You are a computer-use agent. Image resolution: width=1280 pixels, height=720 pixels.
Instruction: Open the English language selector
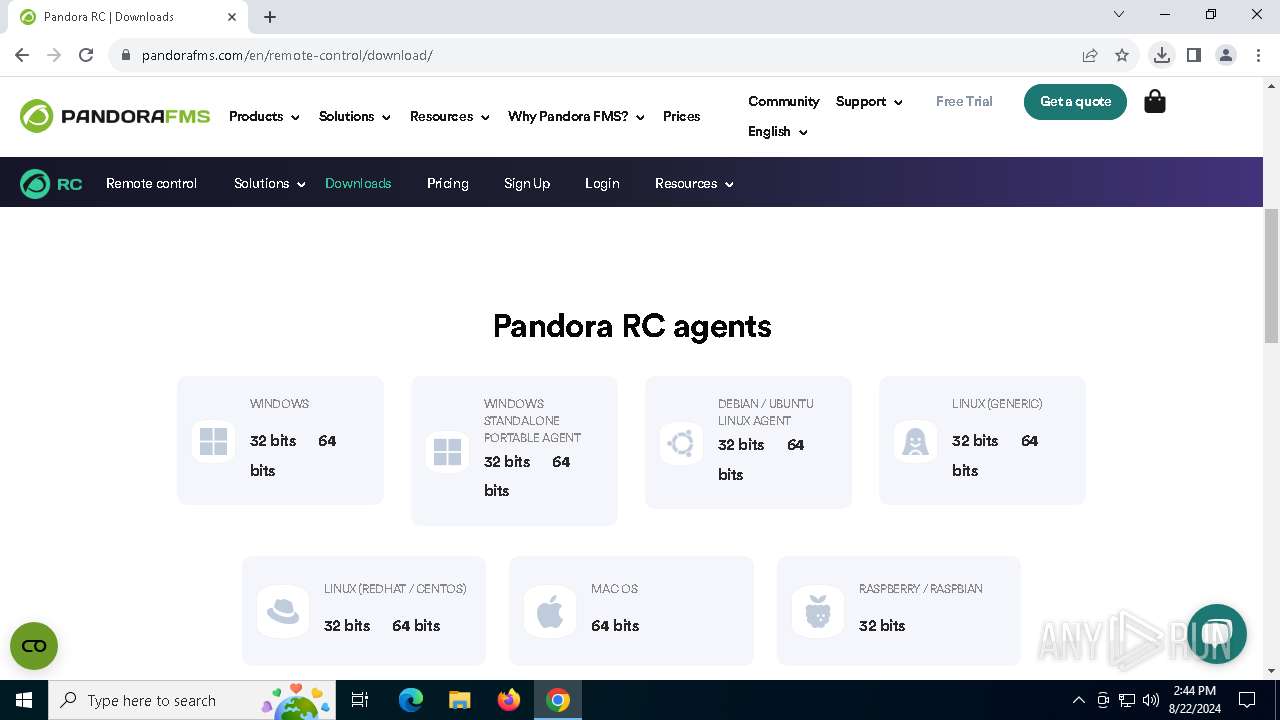point(777,132)
